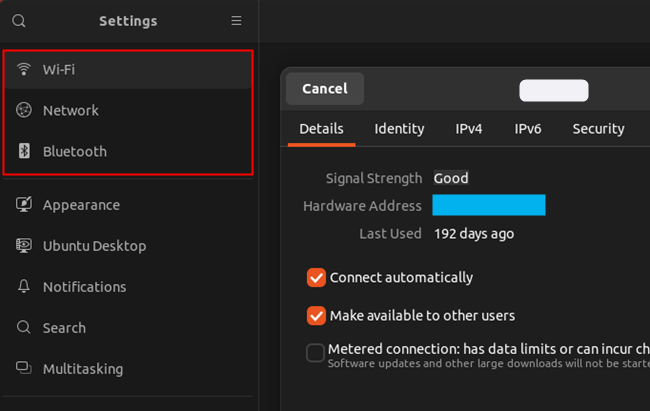
Task: Select the IPv6 tab
Action: (x=528, y=129)
